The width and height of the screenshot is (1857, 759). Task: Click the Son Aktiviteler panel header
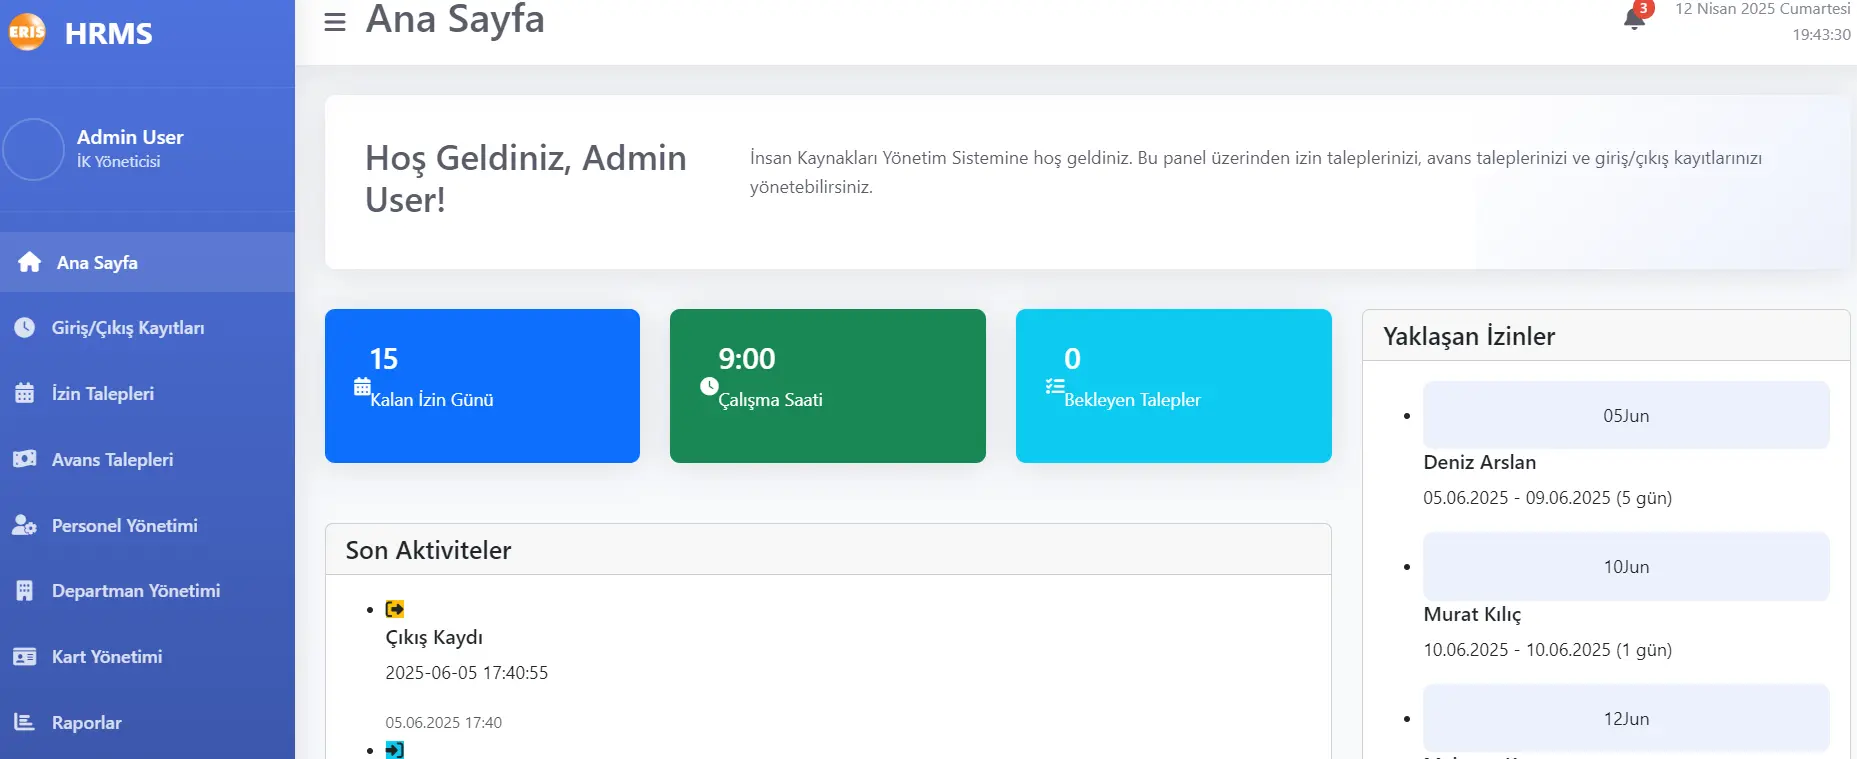tap(428, 549)
